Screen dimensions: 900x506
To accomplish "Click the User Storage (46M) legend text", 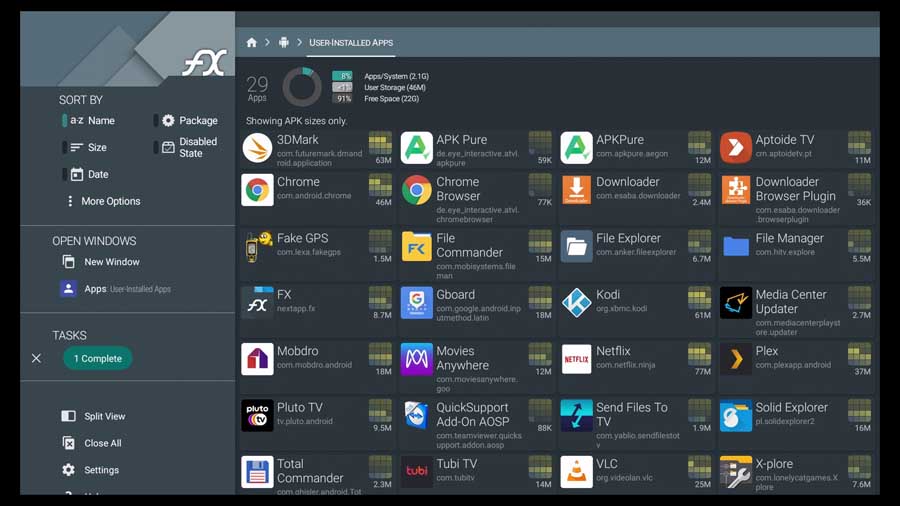I will [x=395, y=87].
